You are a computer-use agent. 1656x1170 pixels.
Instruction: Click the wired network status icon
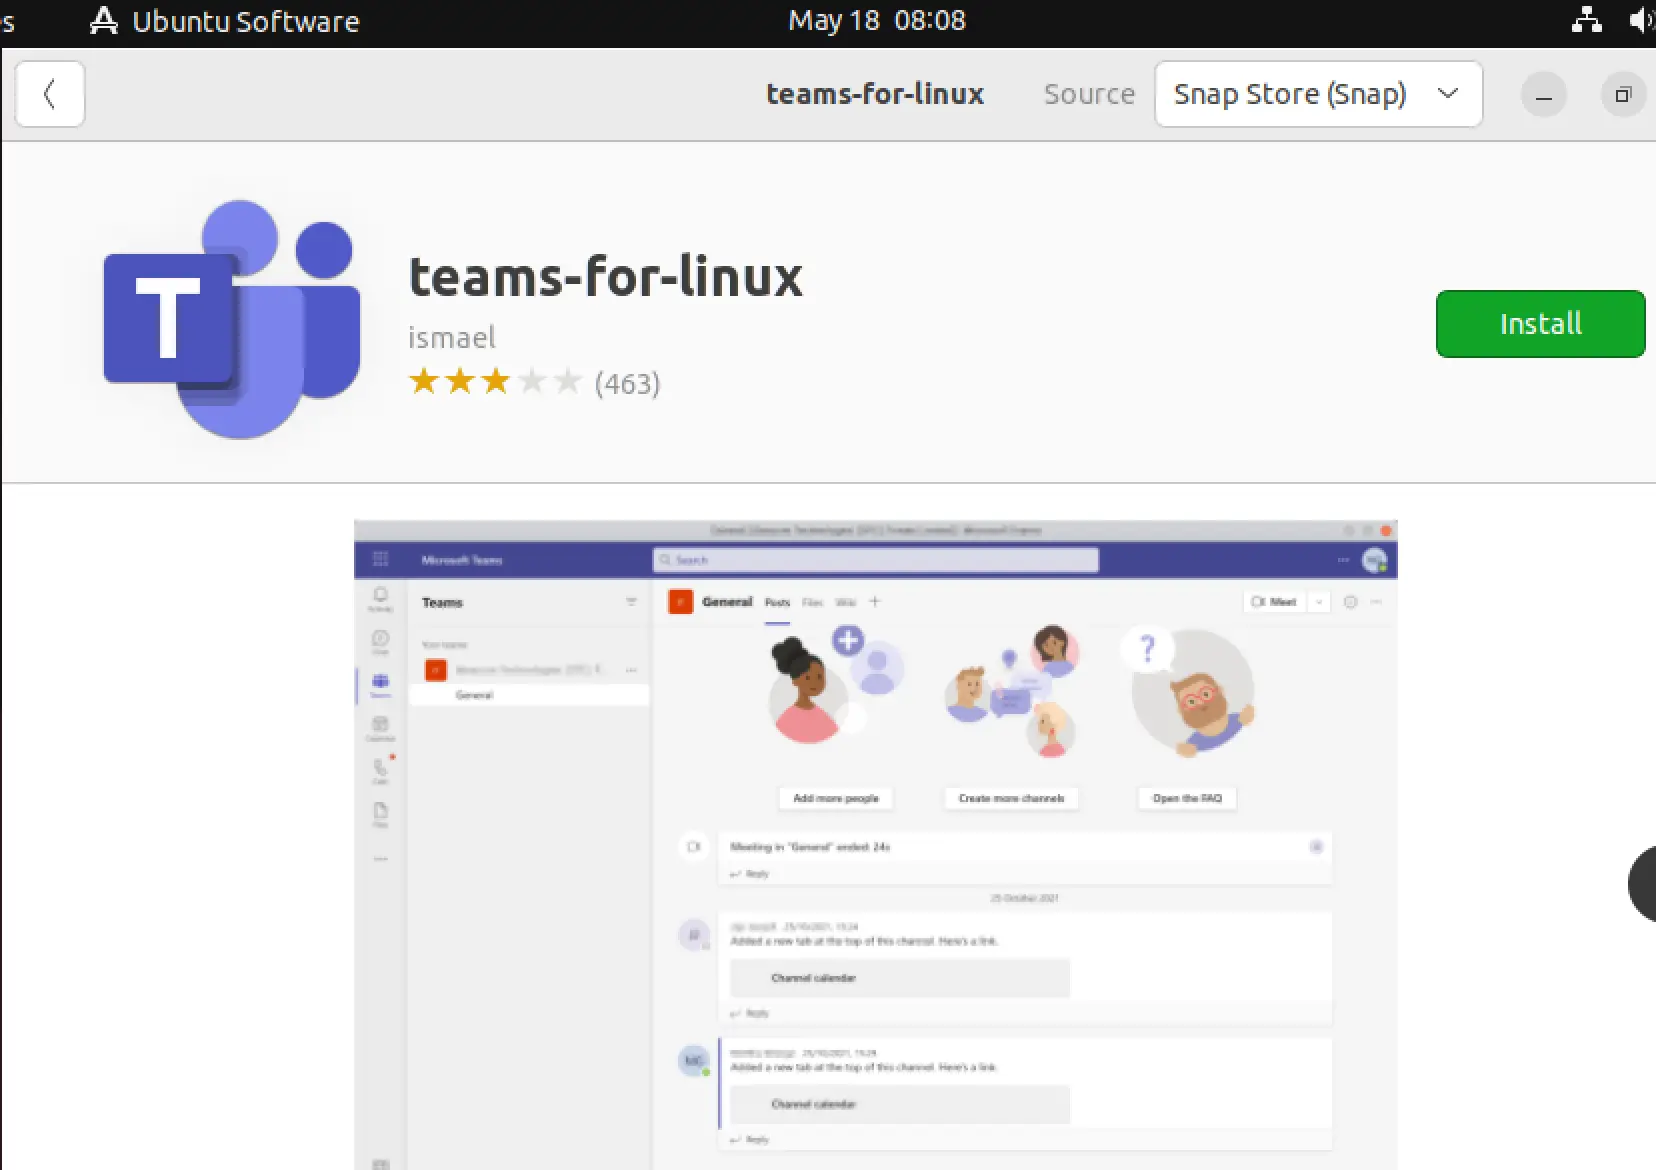tap(1586, 20)
